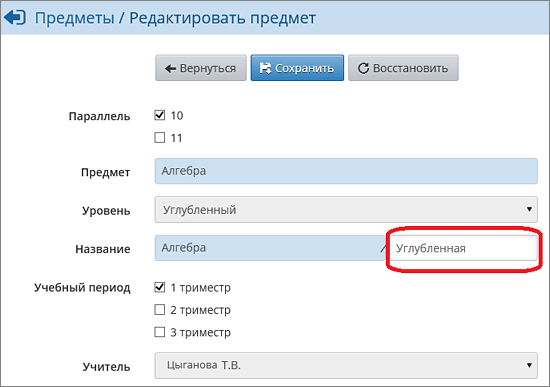This screenshot has height=387, width=550.
Task: Click the Восстановить button
Action: pos(403,68)
